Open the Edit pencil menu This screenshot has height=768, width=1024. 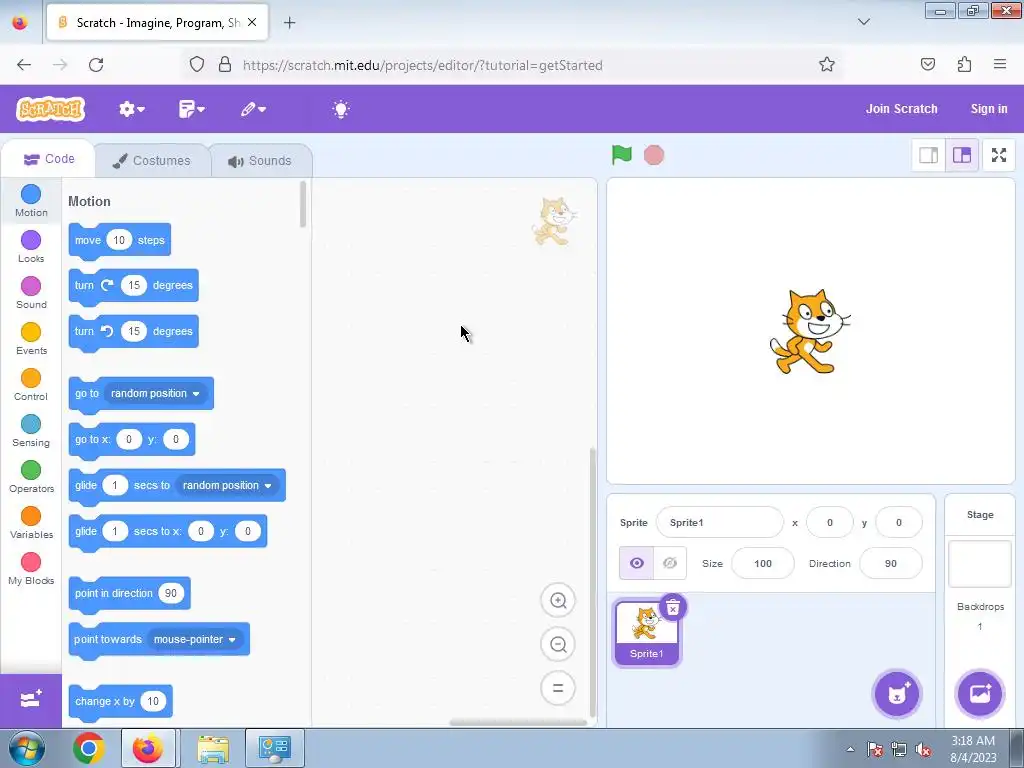click(253, 109)
